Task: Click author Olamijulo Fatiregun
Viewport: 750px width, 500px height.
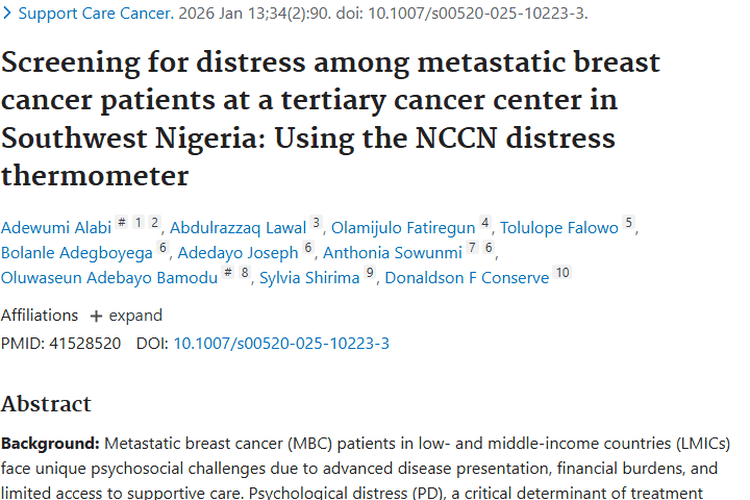Action: coord(403,228)
